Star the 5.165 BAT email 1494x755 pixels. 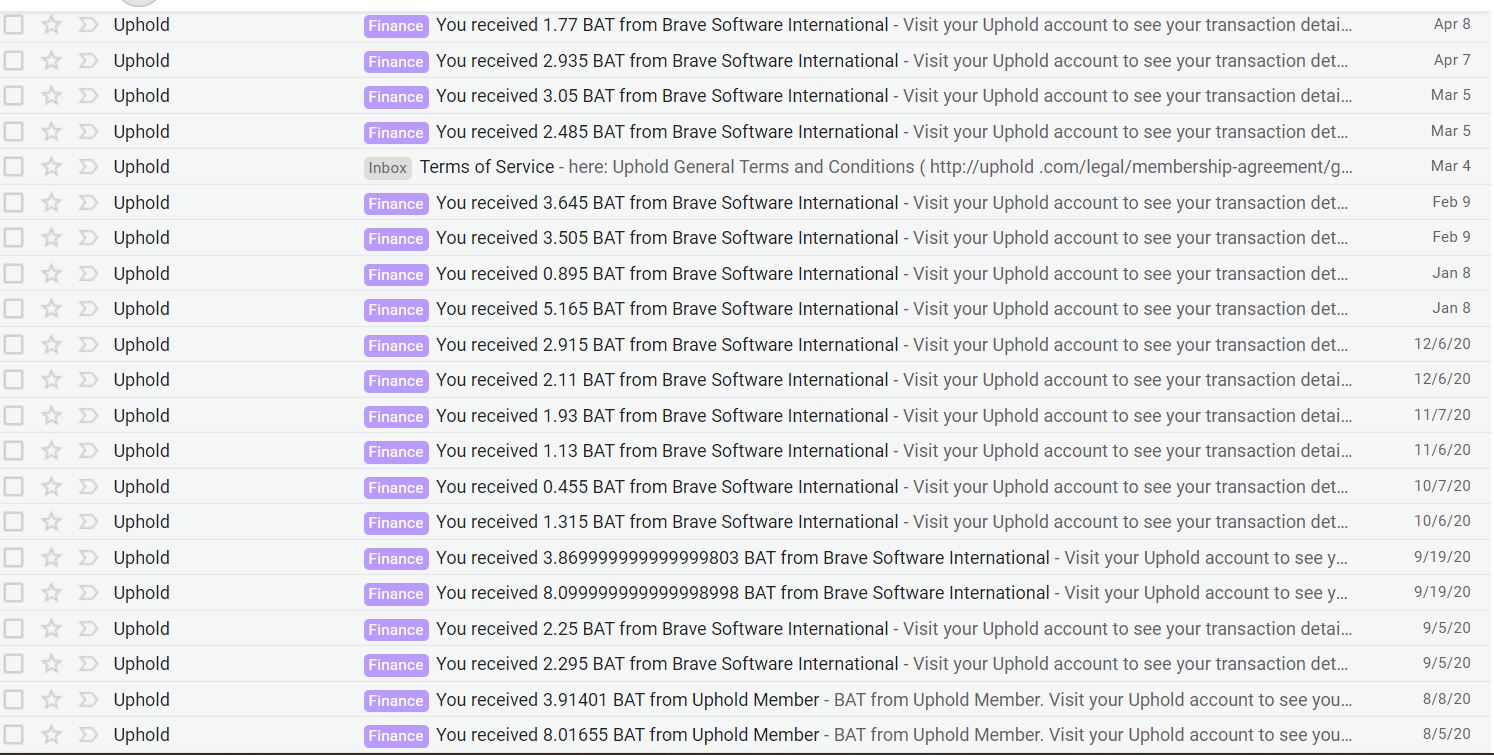51,309
